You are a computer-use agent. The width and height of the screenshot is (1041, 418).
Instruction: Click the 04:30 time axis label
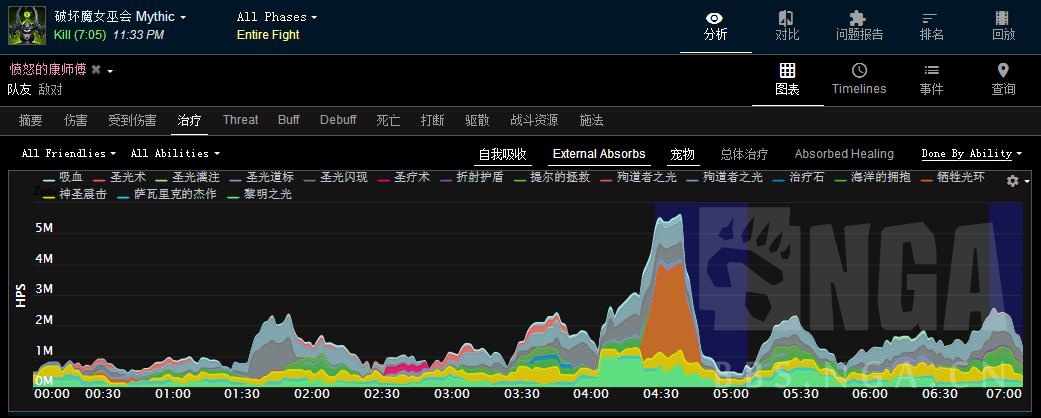(x=661, y=393)
